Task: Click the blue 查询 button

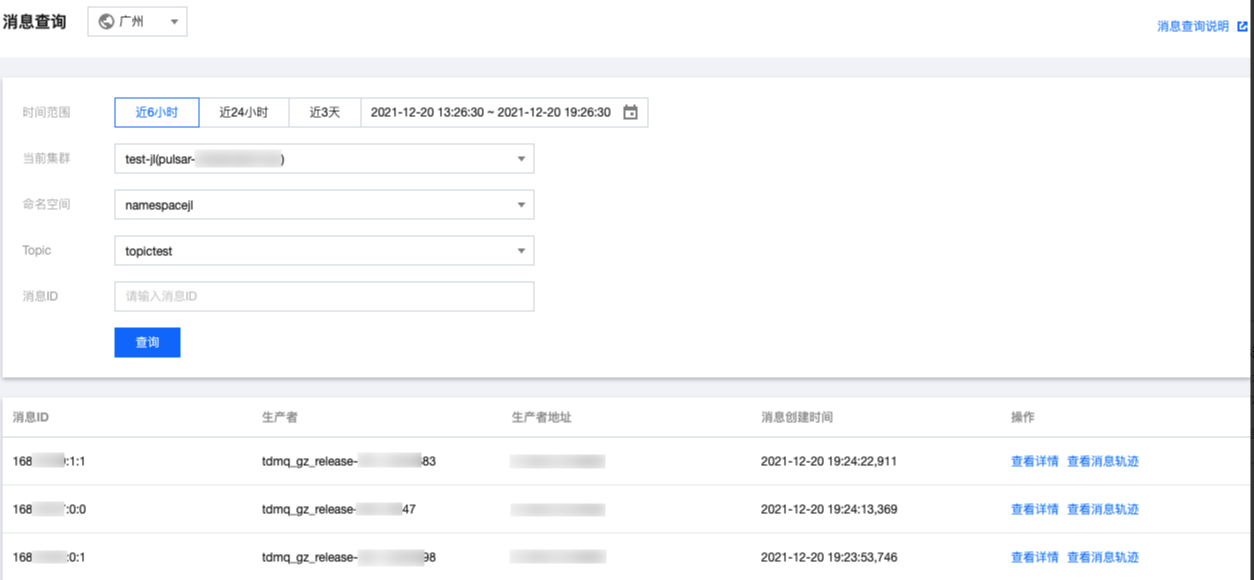Action: [147, 342]
